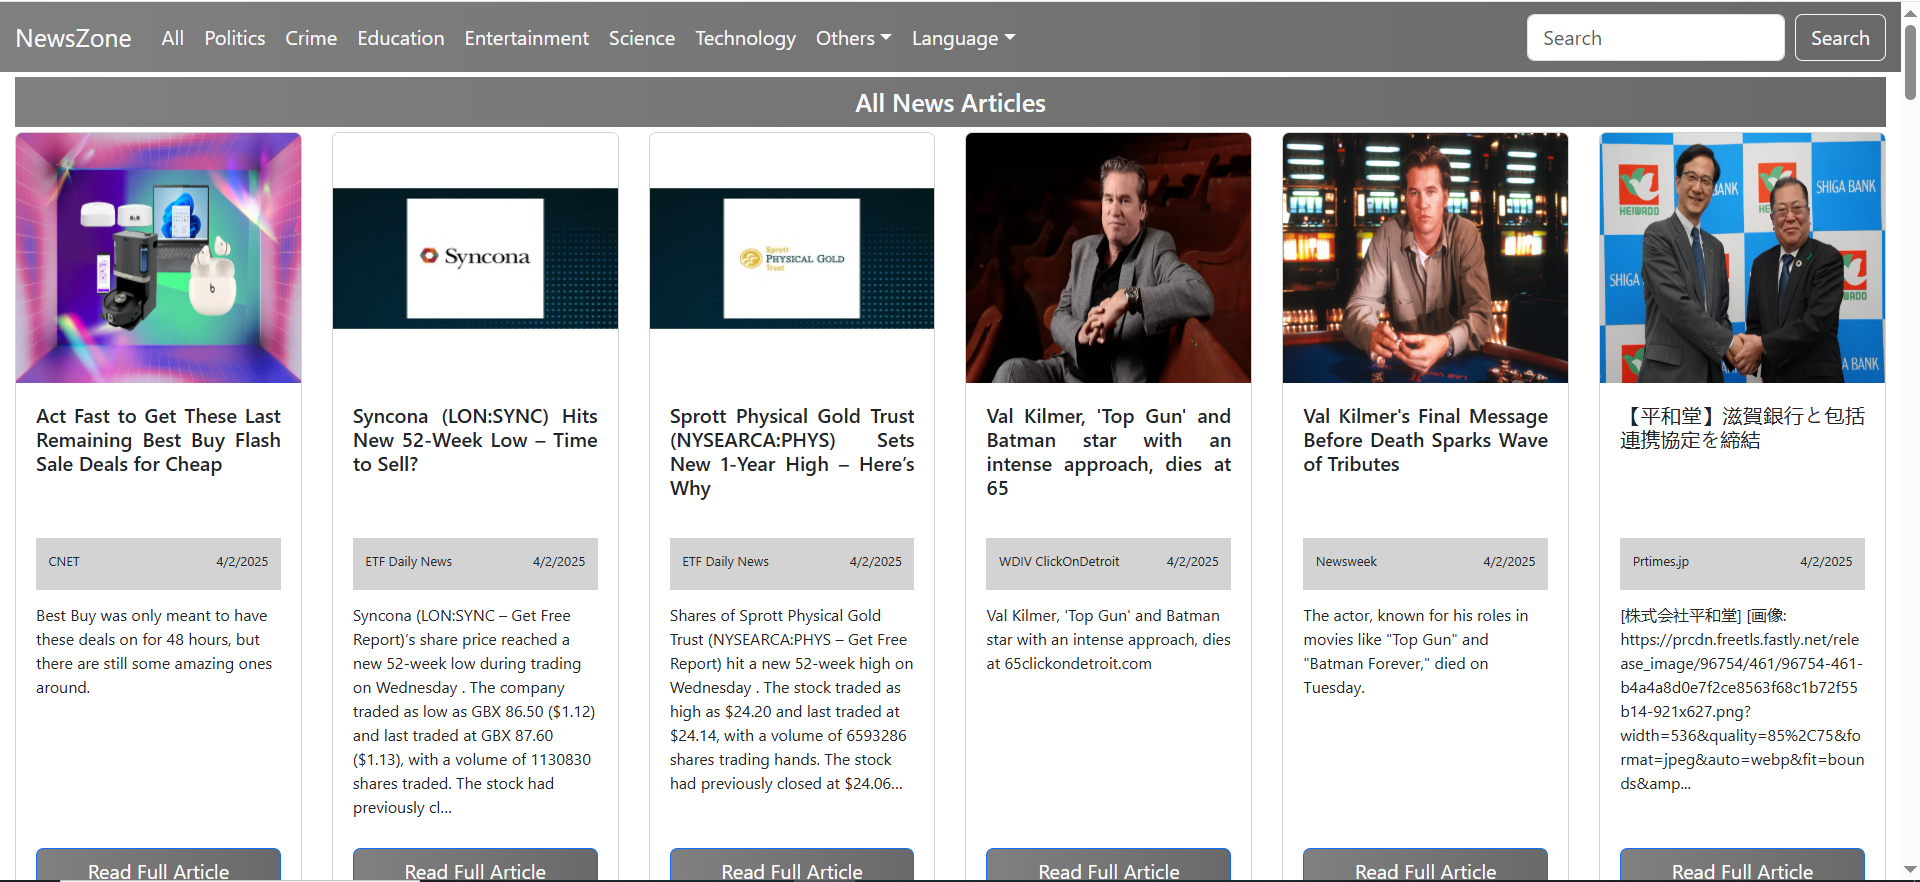Read Full Article for Sprott Gold Trust
Image resolution: width=1920 pixels, height=882 pixels.
[x=792, y=865]
